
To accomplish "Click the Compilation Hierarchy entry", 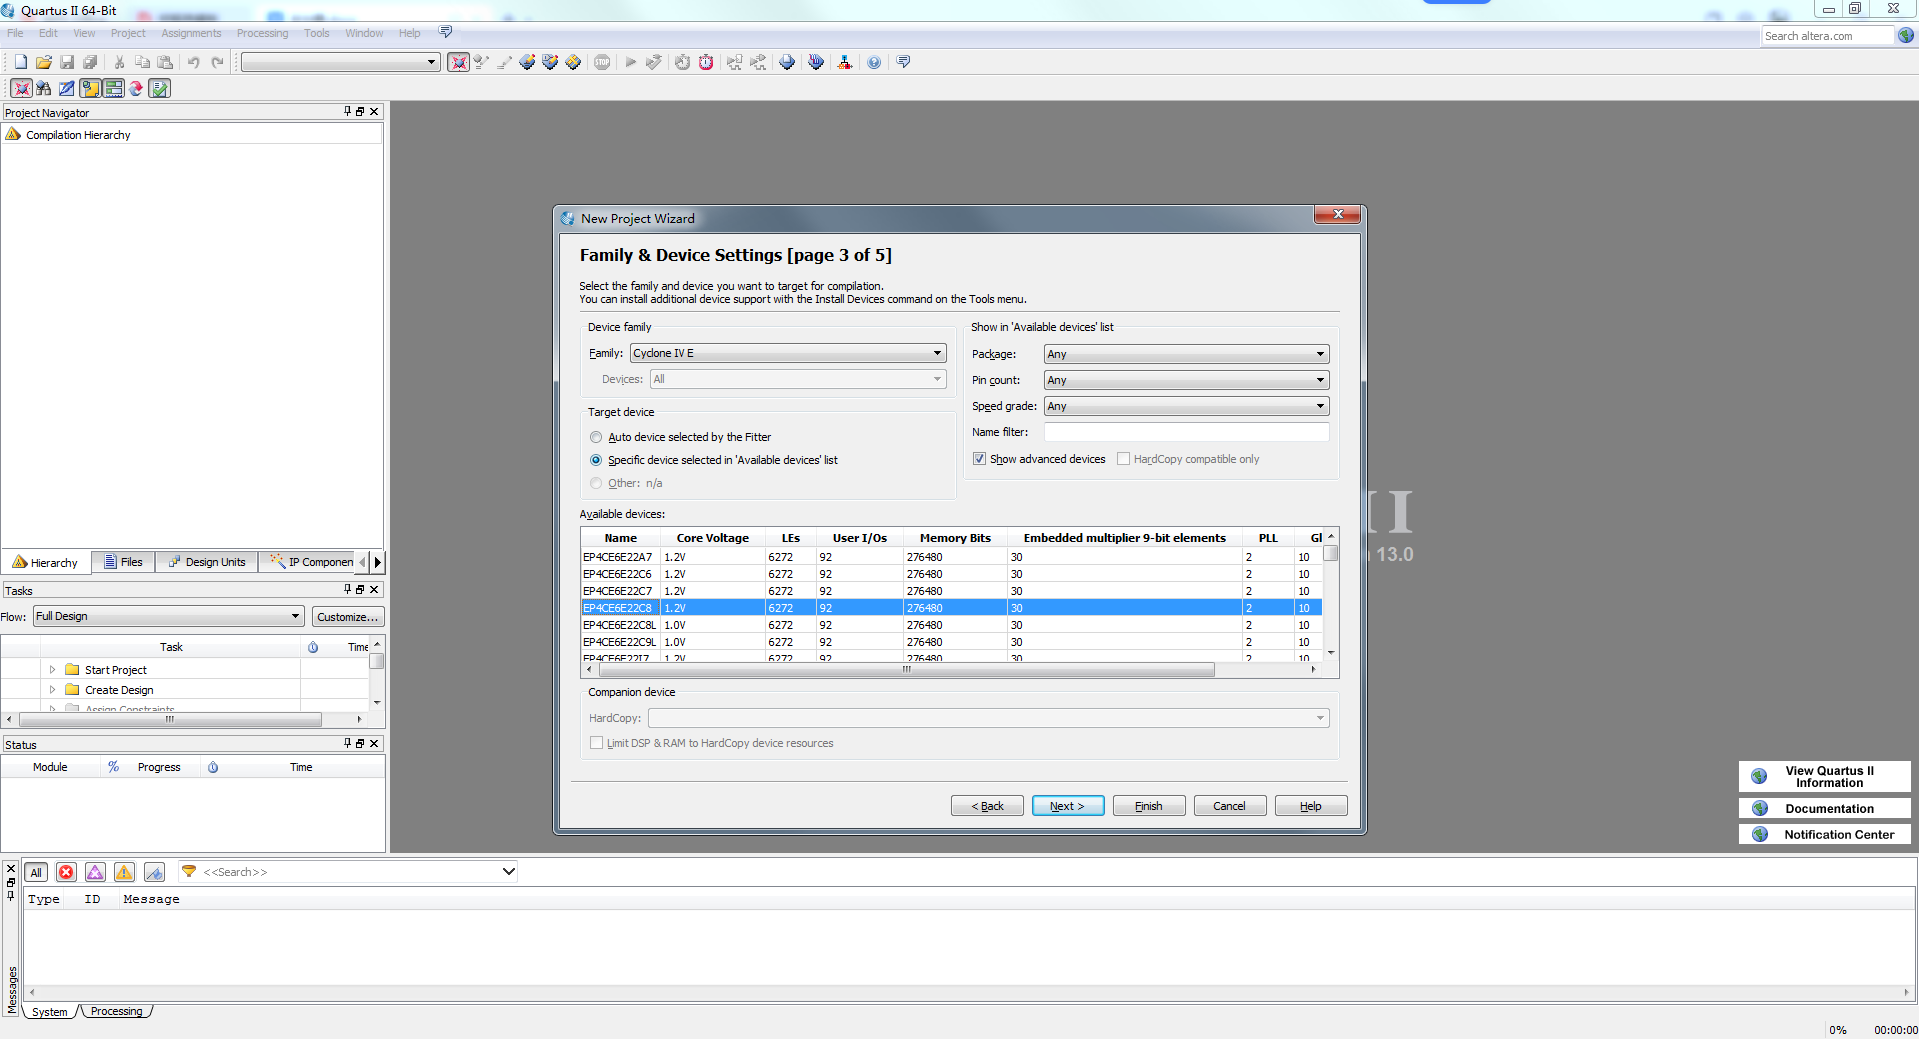I will [78, 135].
